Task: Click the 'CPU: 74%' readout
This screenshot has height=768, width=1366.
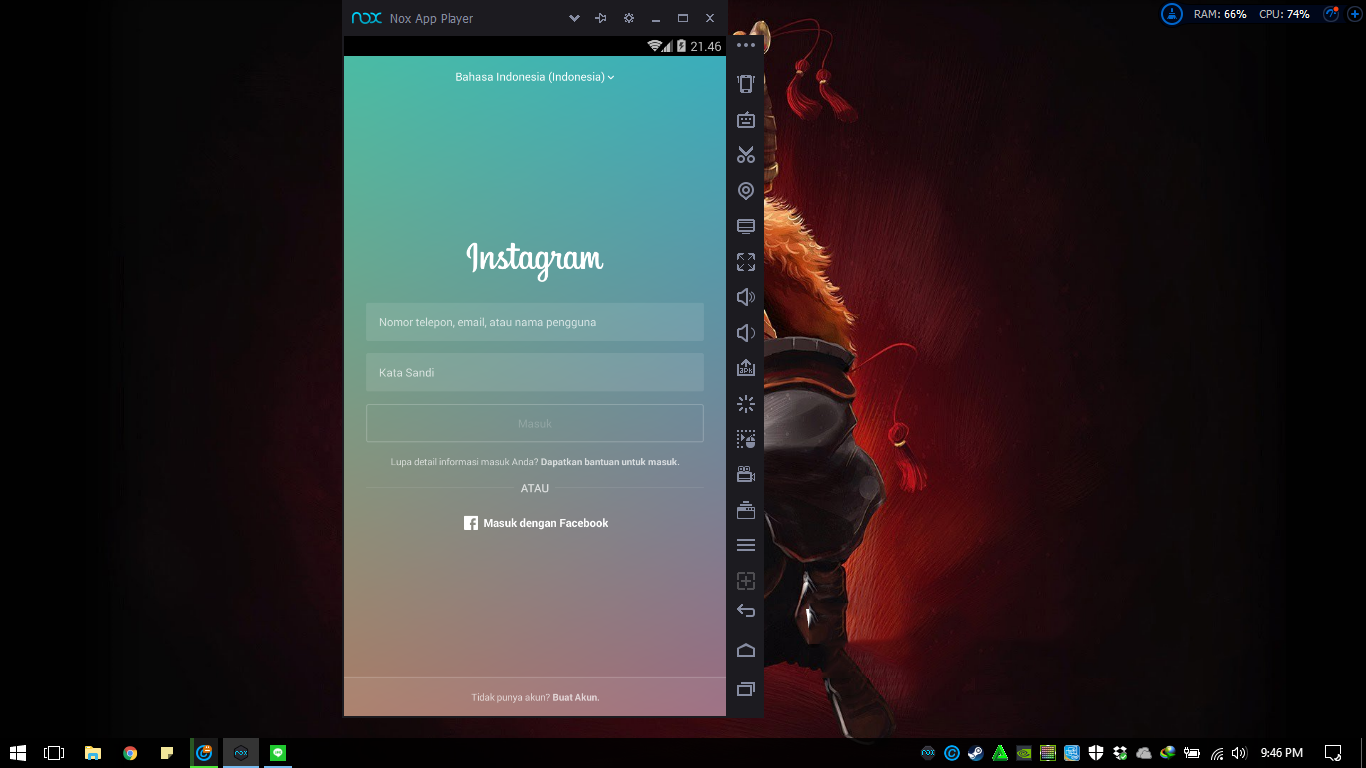Action: [1284, 14]
